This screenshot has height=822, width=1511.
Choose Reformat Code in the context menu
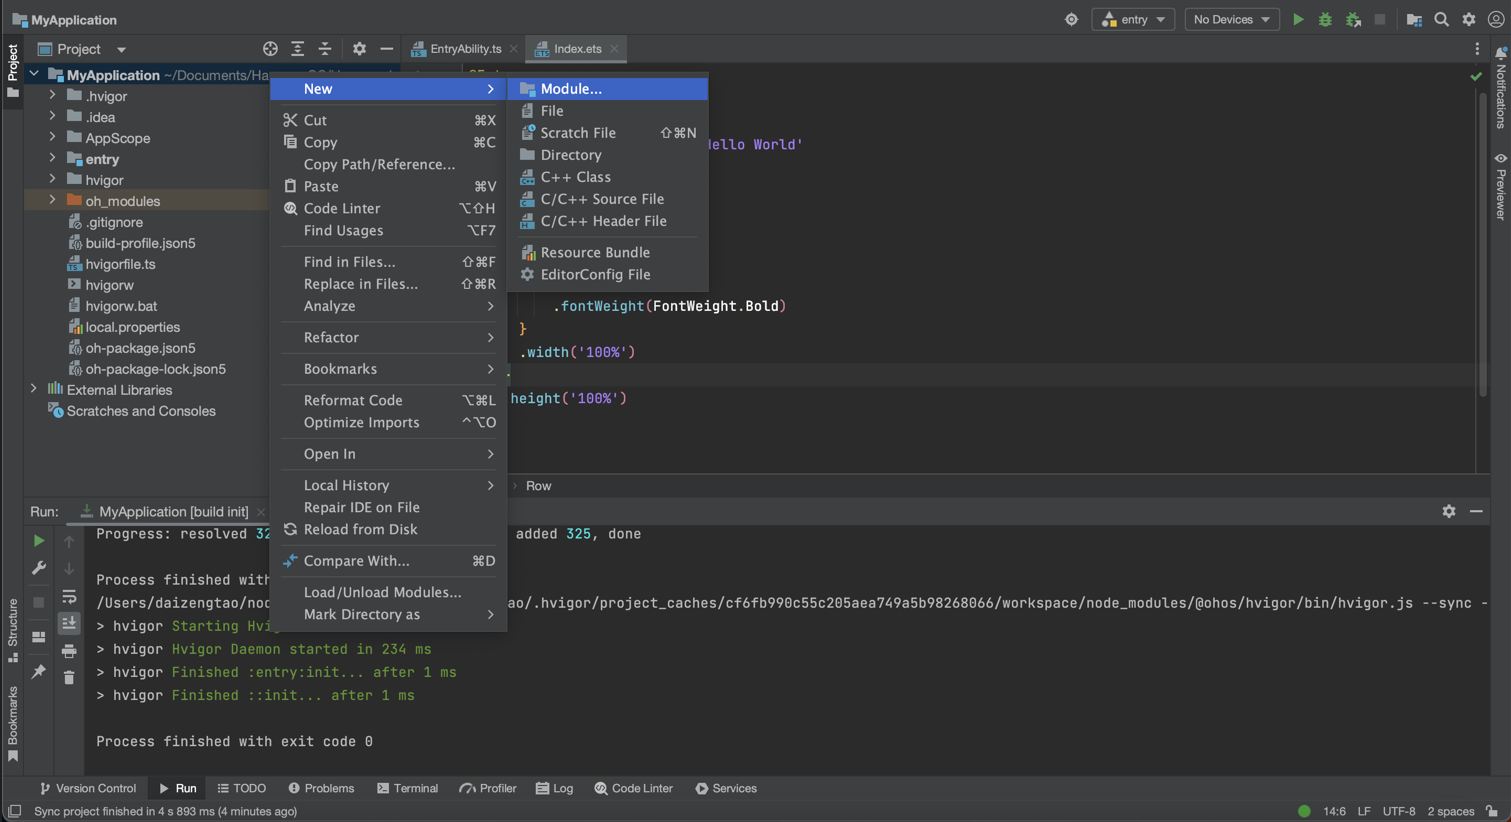tap(389, 400)
